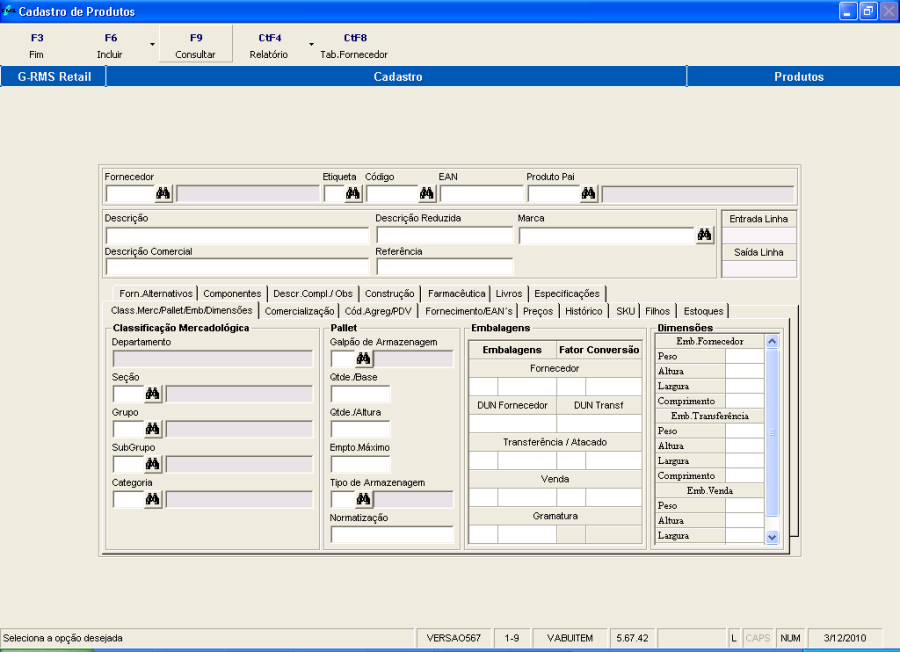Click the Descrição input field

click(236, 235)
